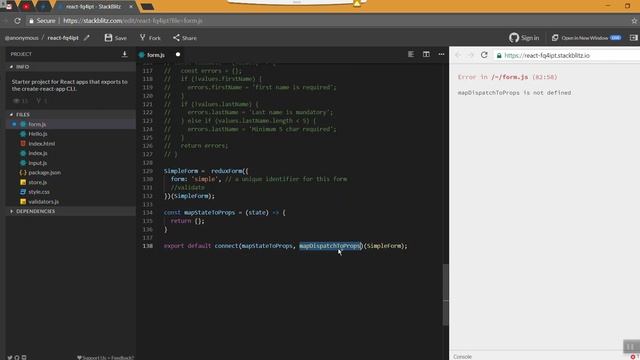Close the react-fq4ipt StackBlitz browser tab
This screenshot has width=640, height=360.
131,7
